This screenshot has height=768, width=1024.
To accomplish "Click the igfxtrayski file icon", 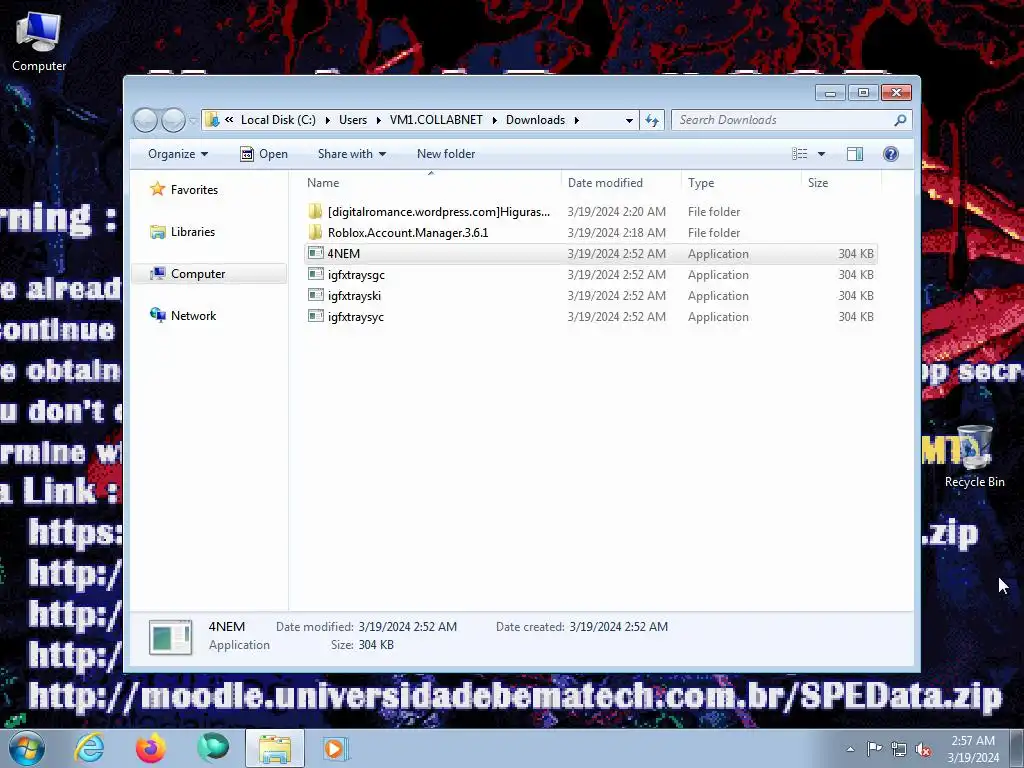I will [316, 295].
